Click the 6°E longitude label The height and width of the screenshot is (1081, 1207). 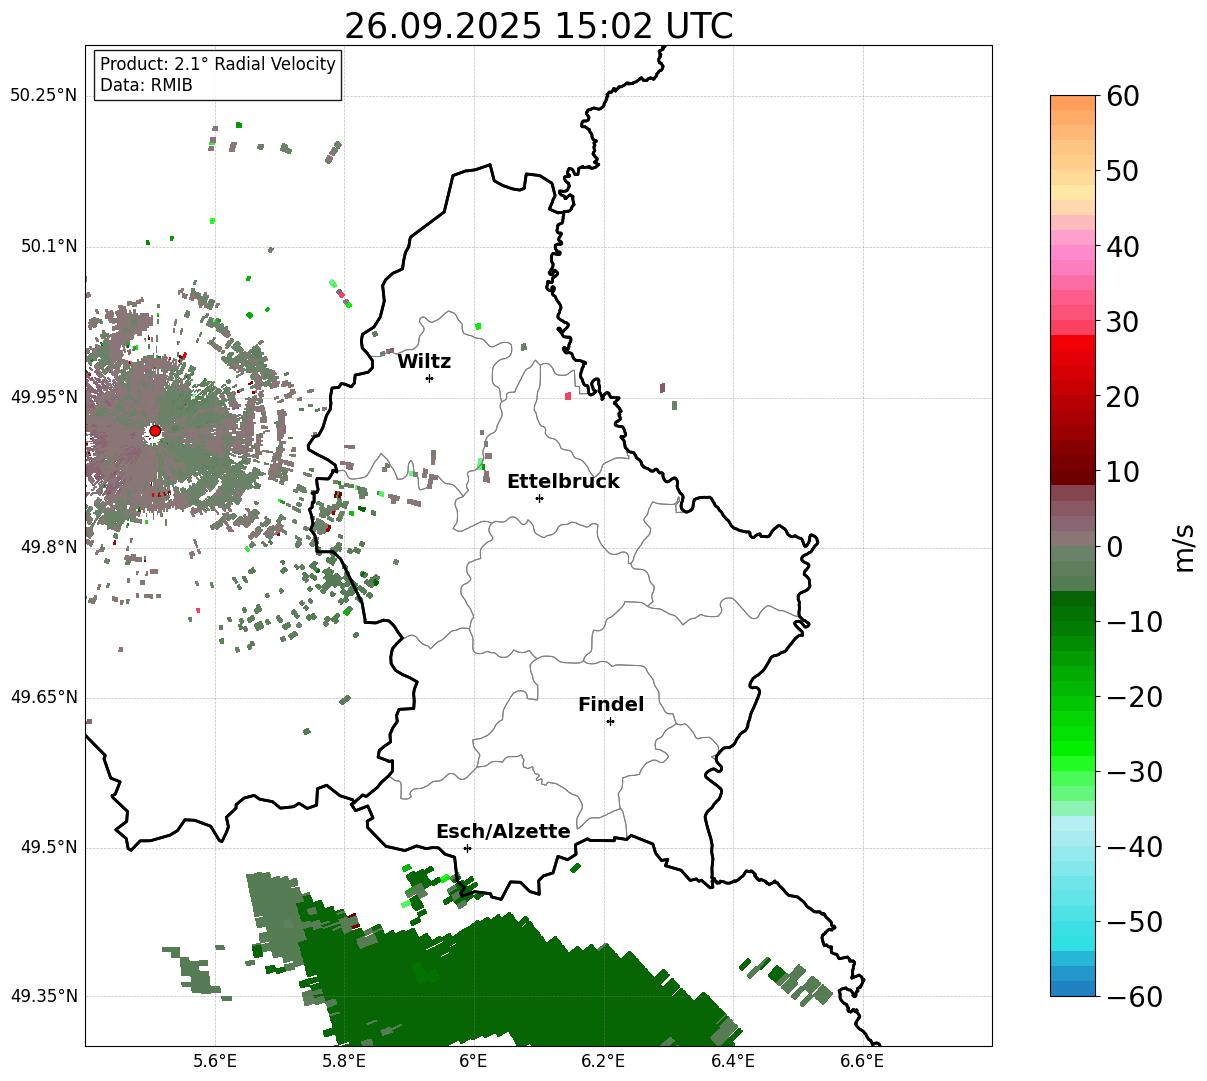pyautogui.click(x=474, y=1061)
